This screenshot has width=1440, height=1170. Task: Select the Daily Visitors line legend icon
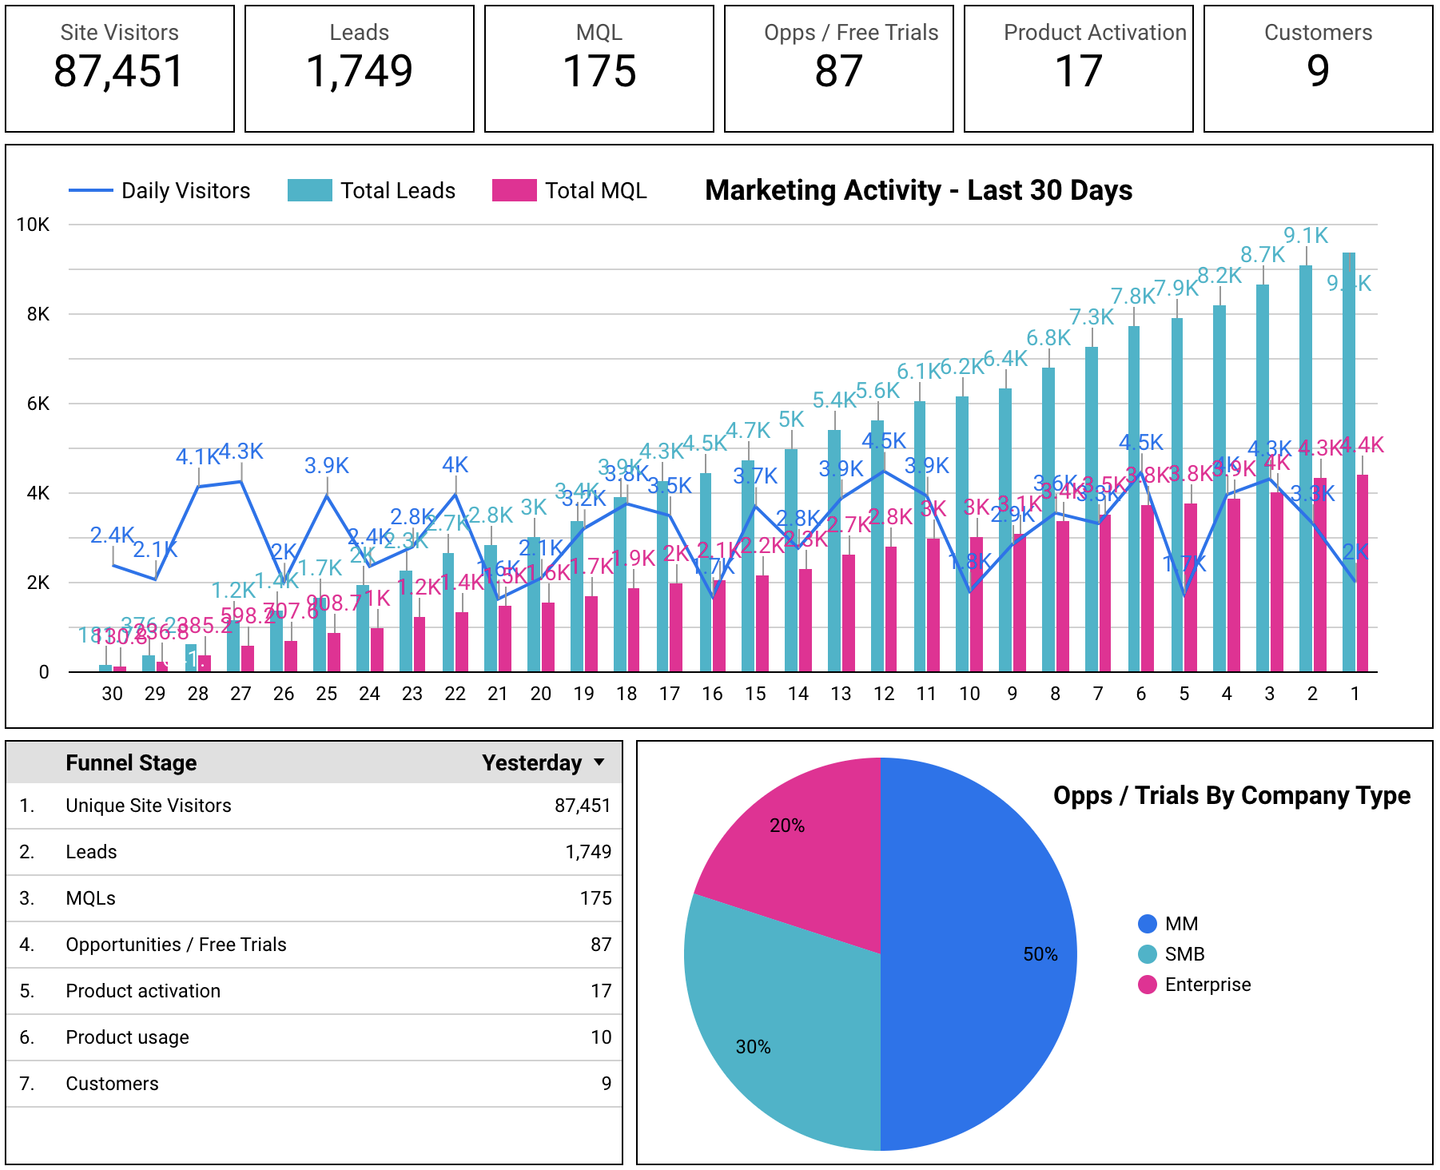click(92, 190)
